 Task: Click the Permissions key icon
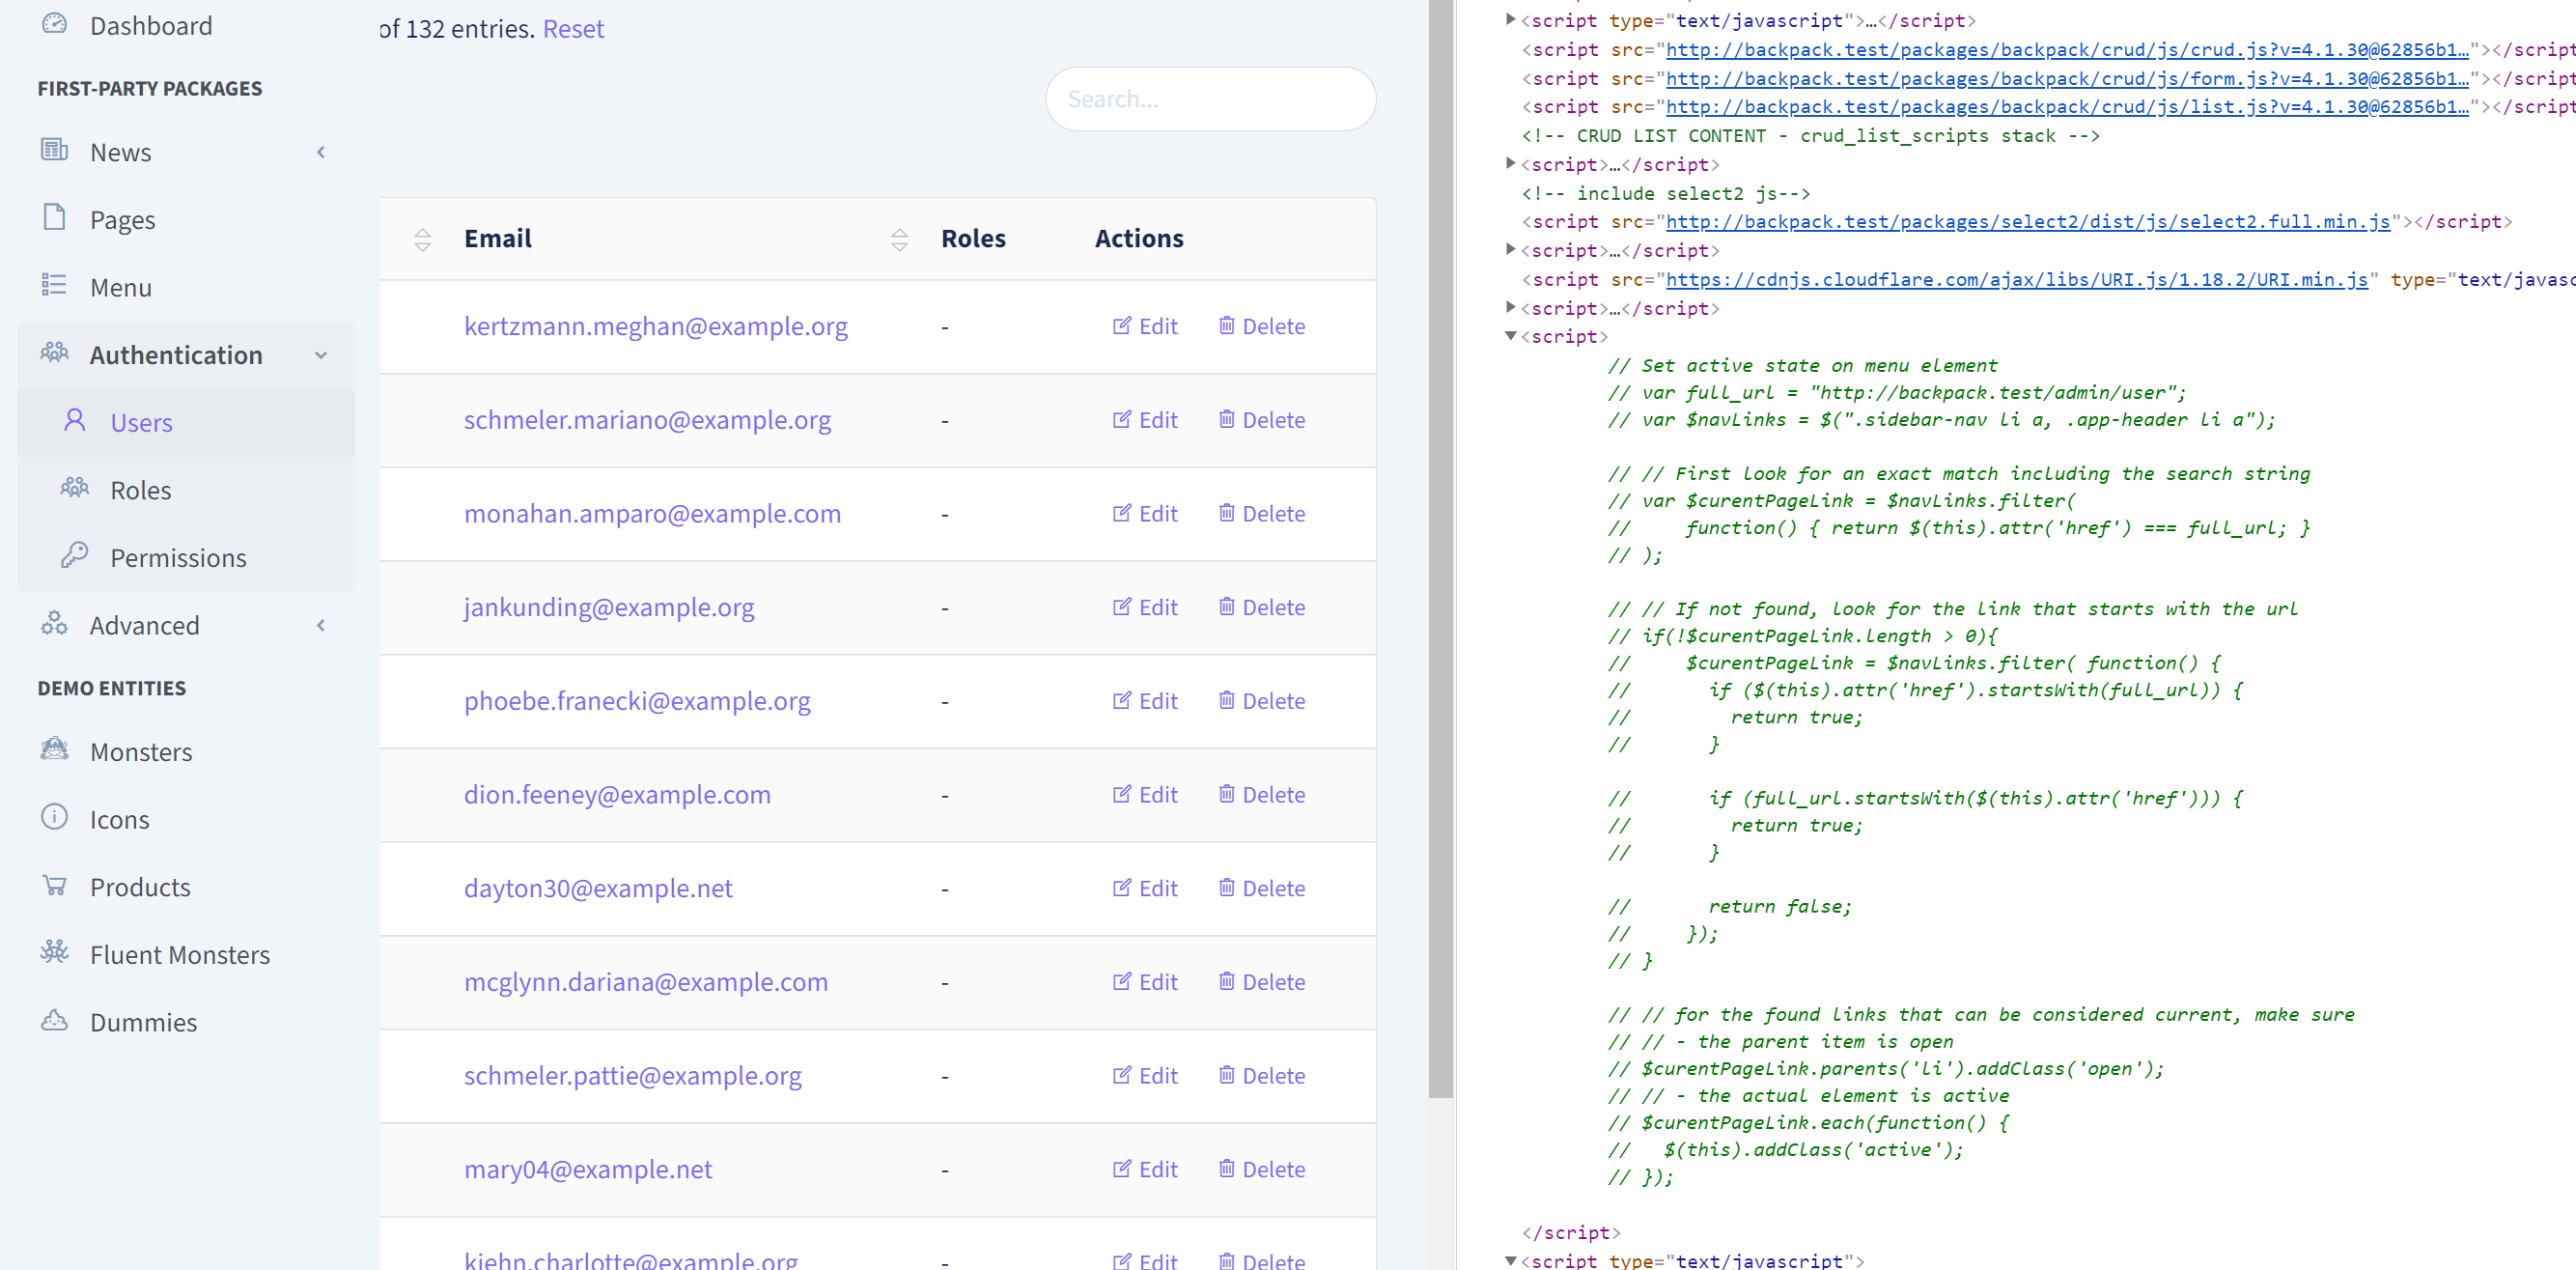(x=76, y=556)
